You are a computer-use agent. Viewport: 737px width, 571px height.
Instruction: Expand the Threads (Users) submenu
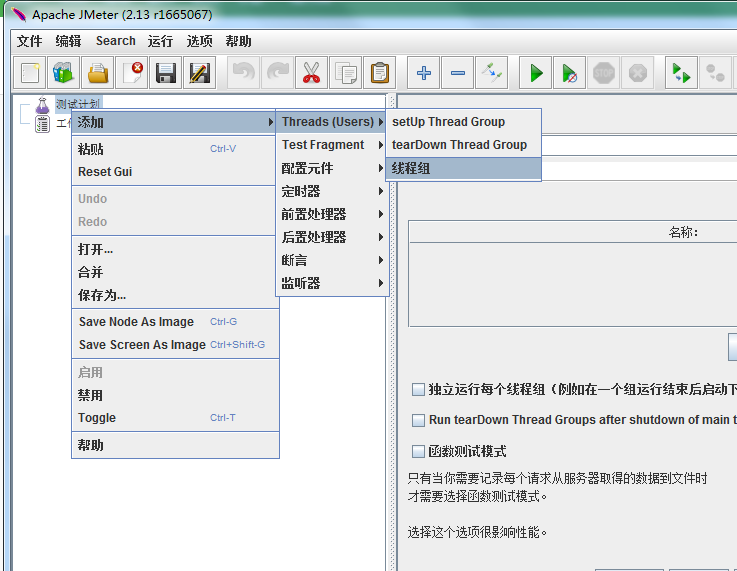coord(332,122)
